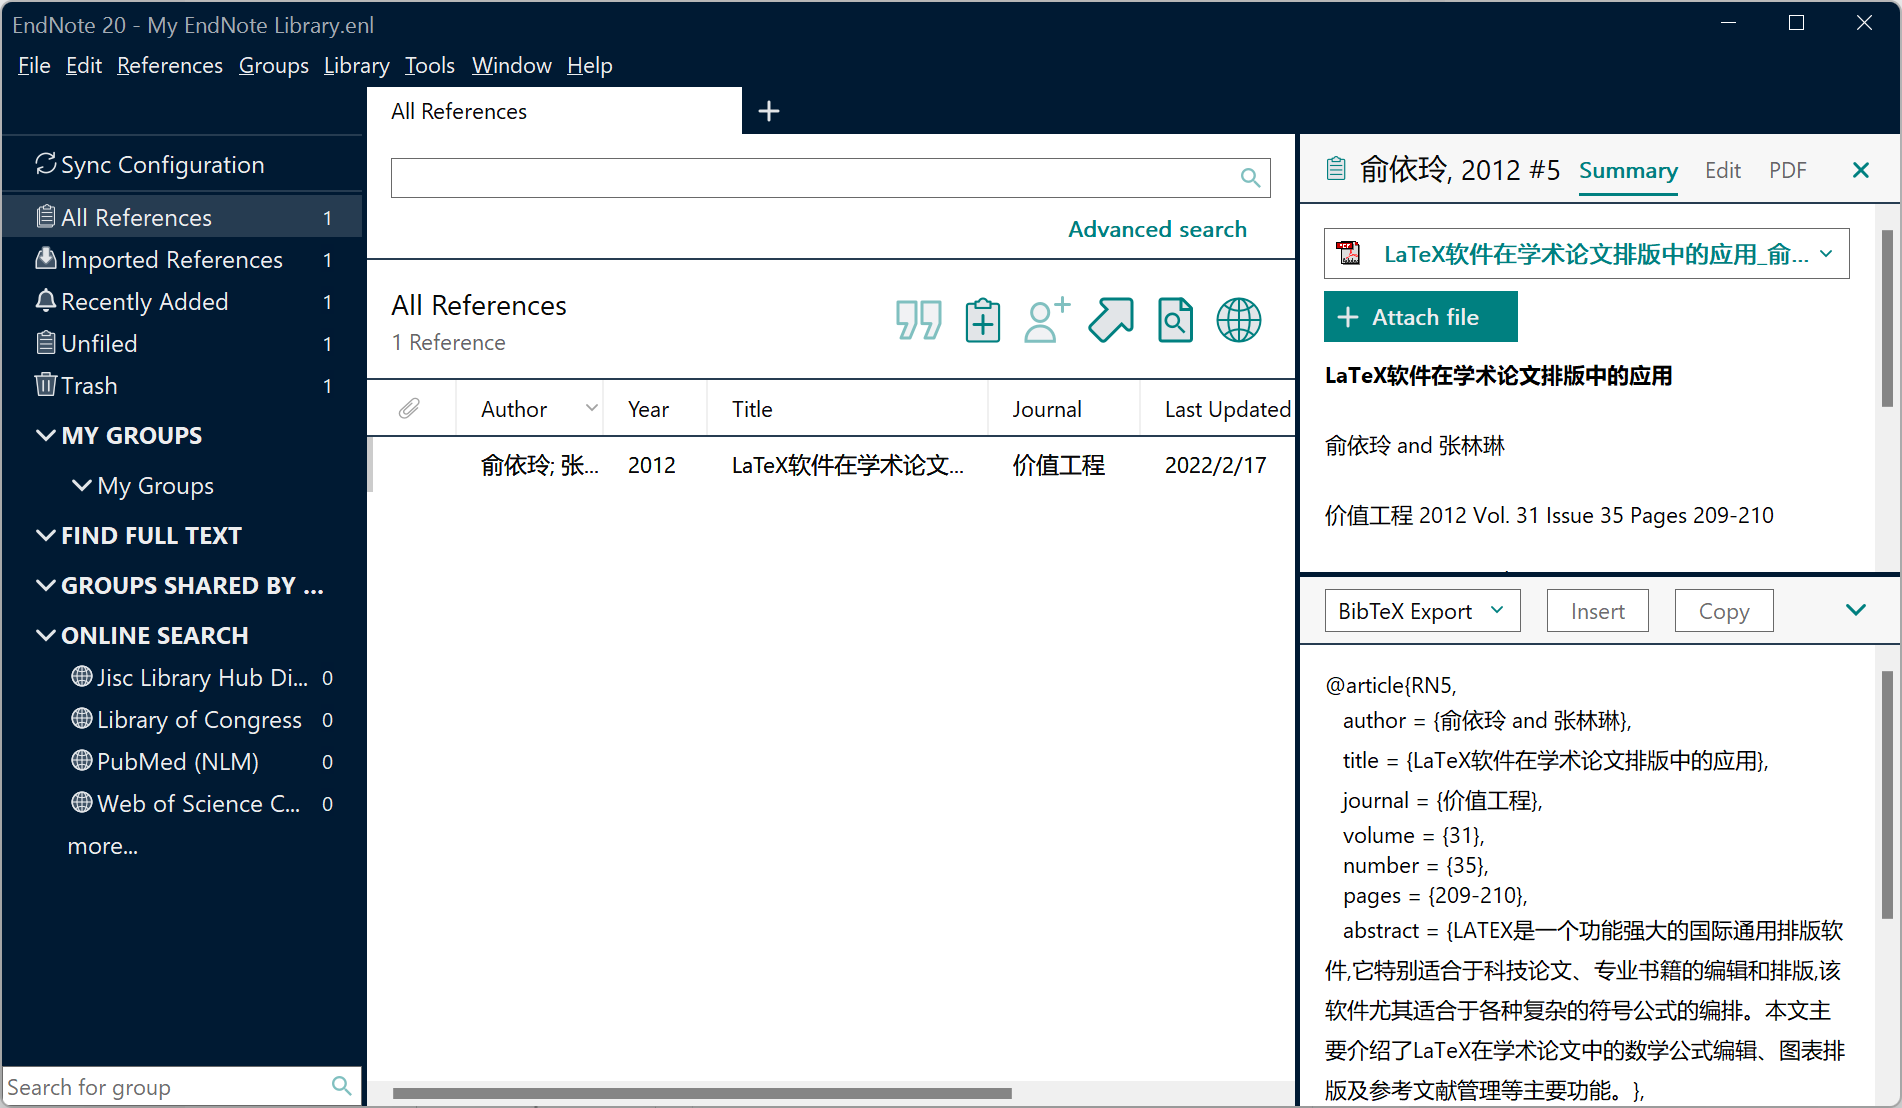Image resolution: width=1902 pixels, height=1108 pixels.
Task: Collapse the FIND FULL TEXT section
Action: 46,535
